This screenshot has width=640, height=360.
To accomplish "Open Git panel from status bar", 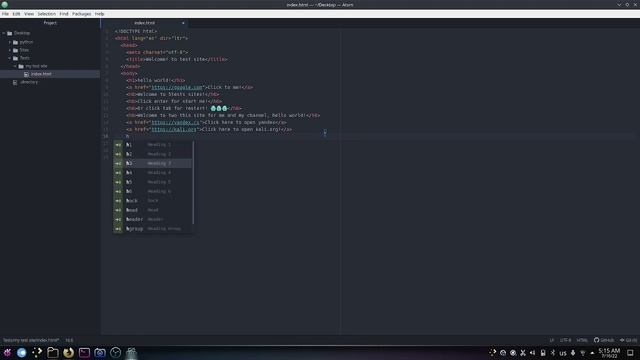I will coord(628,340).
